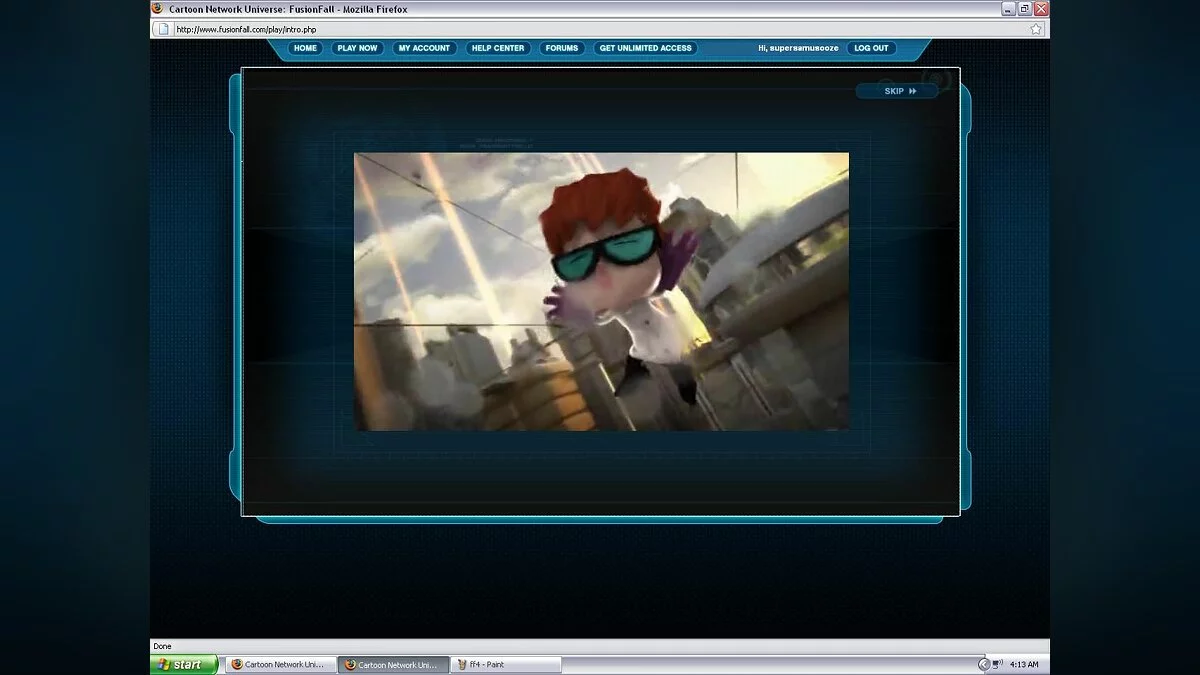This screenshot has height=675, width=1200.
Task: Log out using the LOG OUT button
Action: point(872,48)
